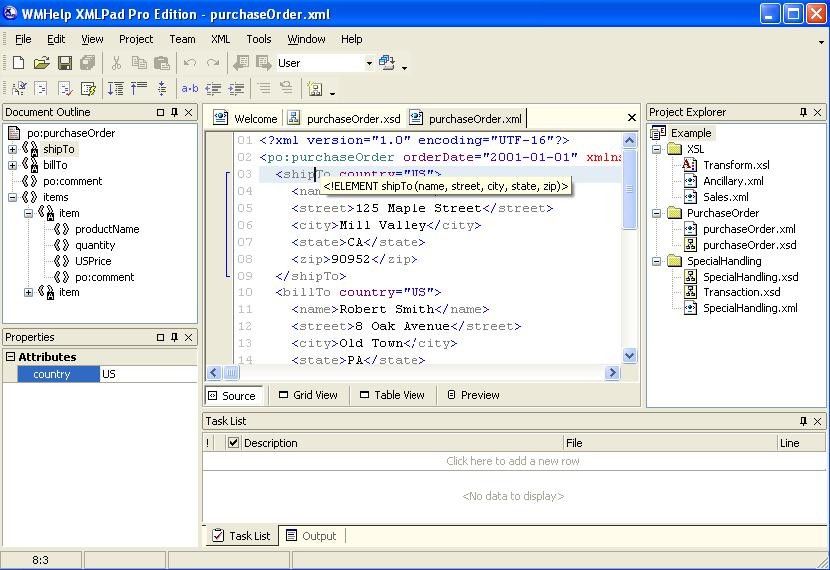The height and width of the screenshot is (570, 830).
Task: Click the country attribute value field US
Action: (148, 374)
